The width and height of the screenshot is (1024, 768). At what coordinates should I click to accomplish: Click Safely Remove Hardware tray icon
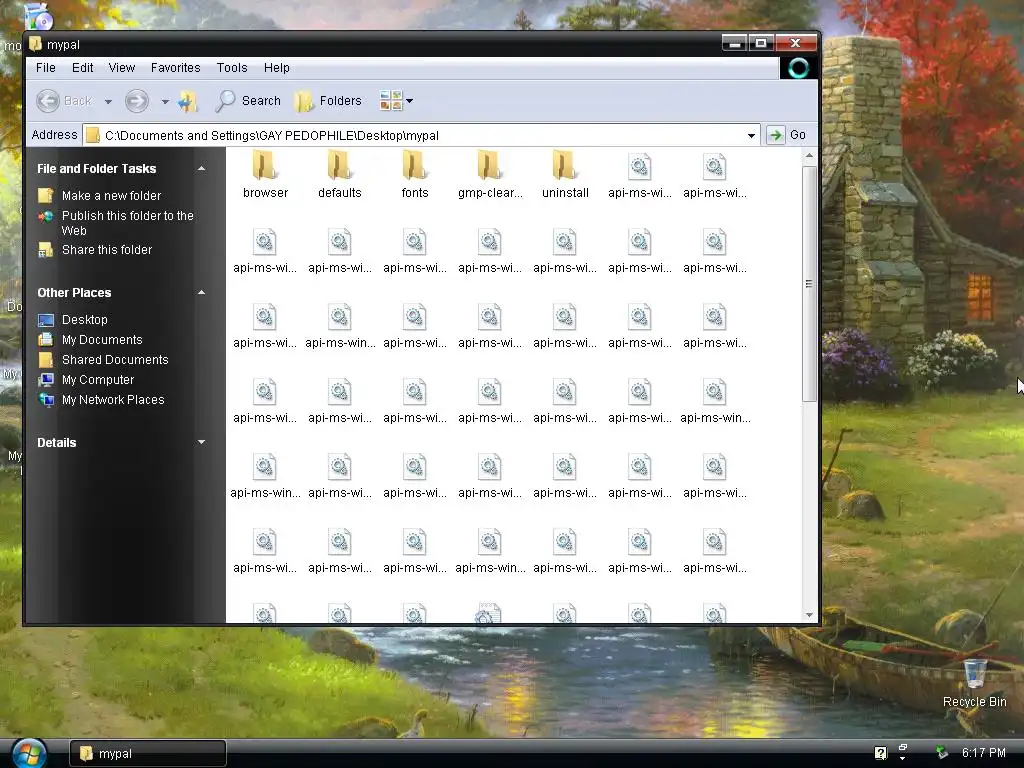pos(941,753)
